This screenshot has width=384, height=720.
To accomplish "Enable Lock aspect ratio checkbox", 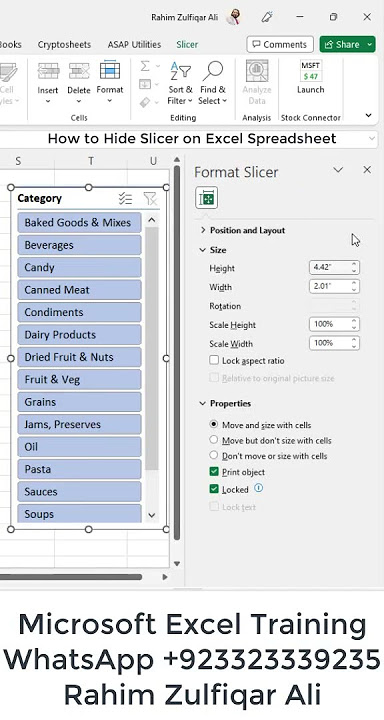I will click(214, 360).
